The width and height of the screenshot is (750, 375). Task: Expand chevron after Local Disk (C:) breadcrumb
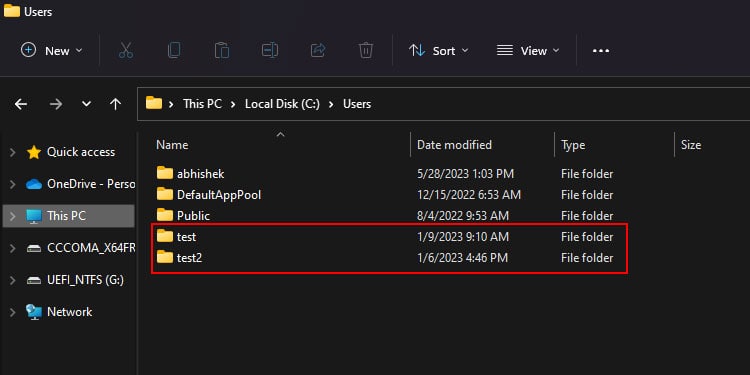point(331,104)
